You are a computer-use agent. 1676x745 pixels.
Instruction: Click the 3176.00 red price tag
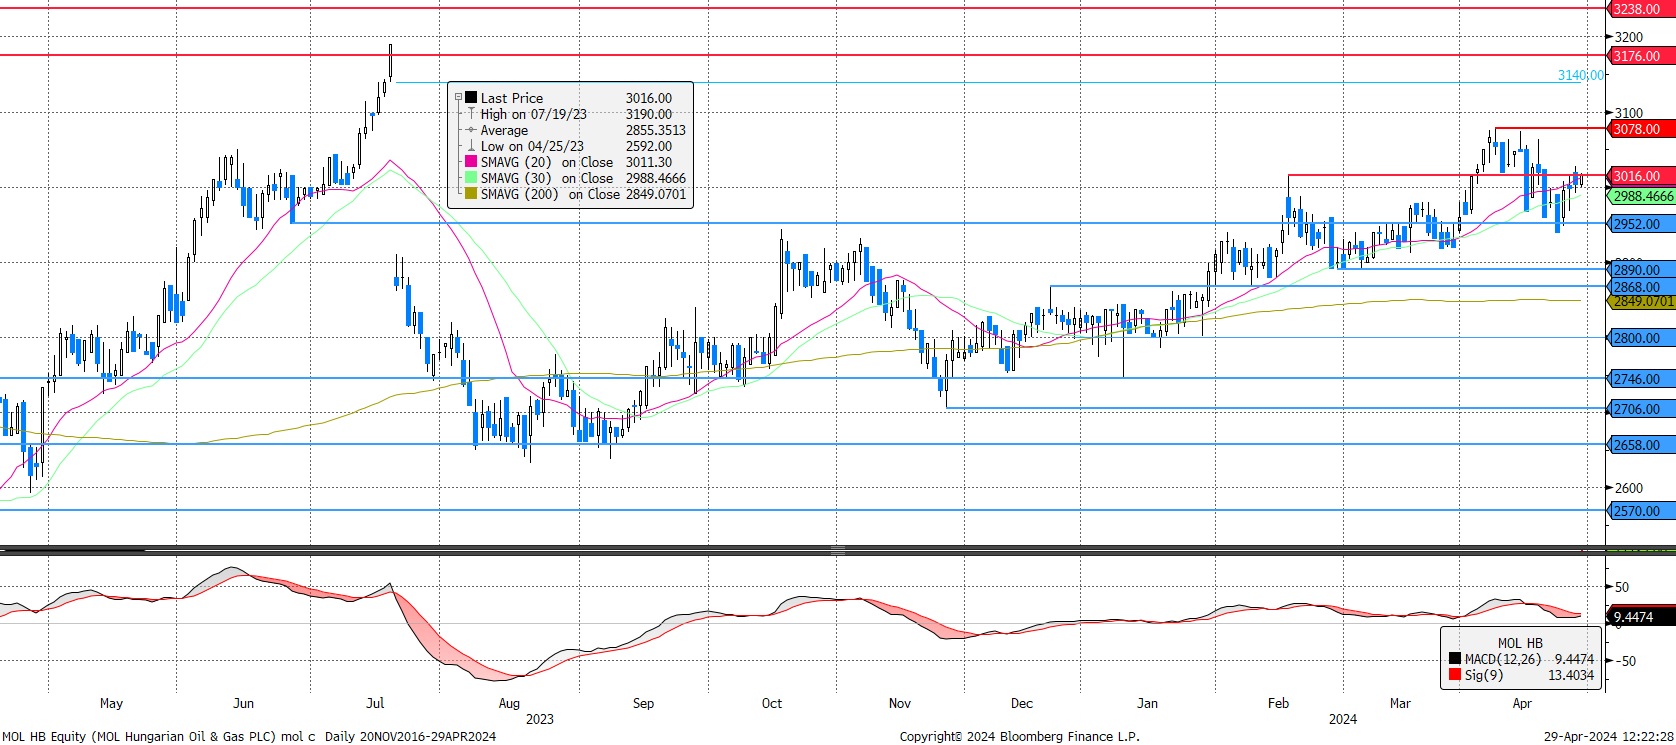coord(1640,56)
